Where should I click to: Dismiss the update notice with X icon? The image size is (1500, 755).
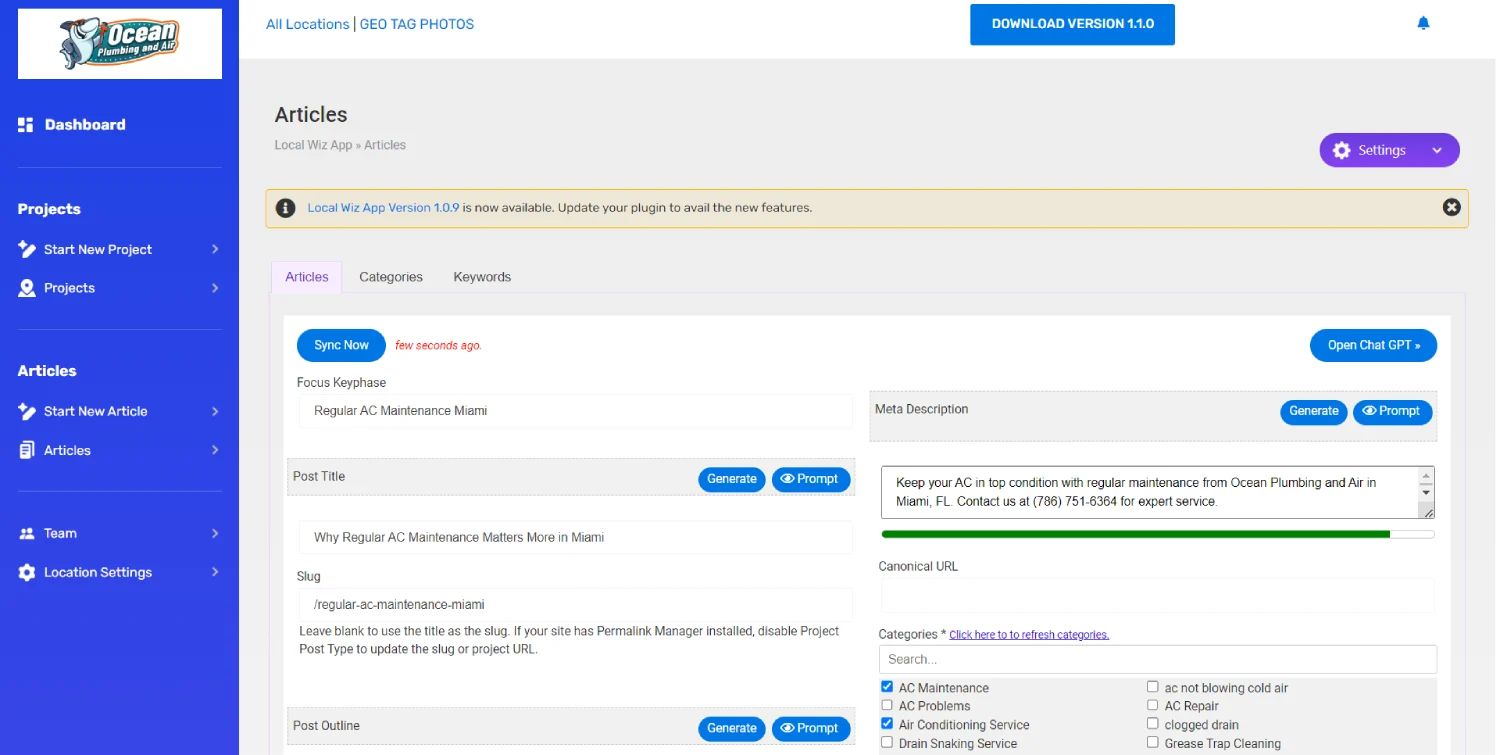click(1452, 207)
